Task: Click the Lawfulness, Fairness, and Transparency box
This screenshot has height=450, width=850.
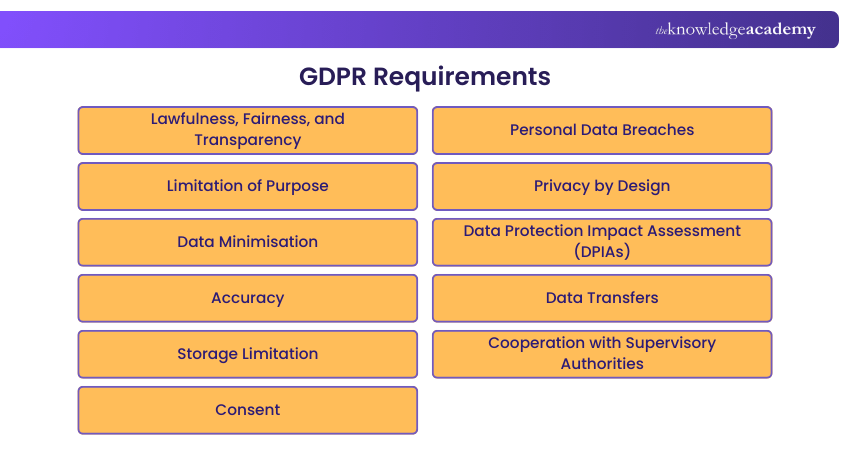Action: coord(247,130)
